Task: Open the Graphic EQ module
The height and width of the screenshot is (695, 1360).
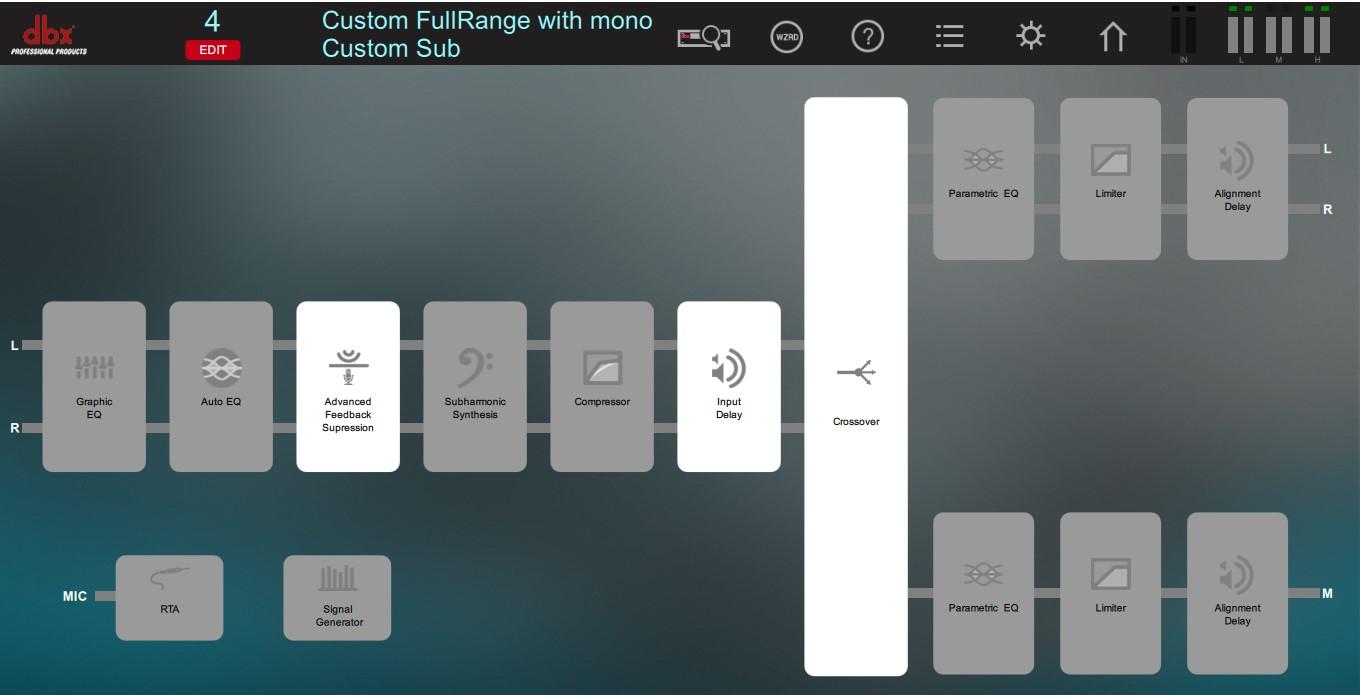Action: coord(94,386)
